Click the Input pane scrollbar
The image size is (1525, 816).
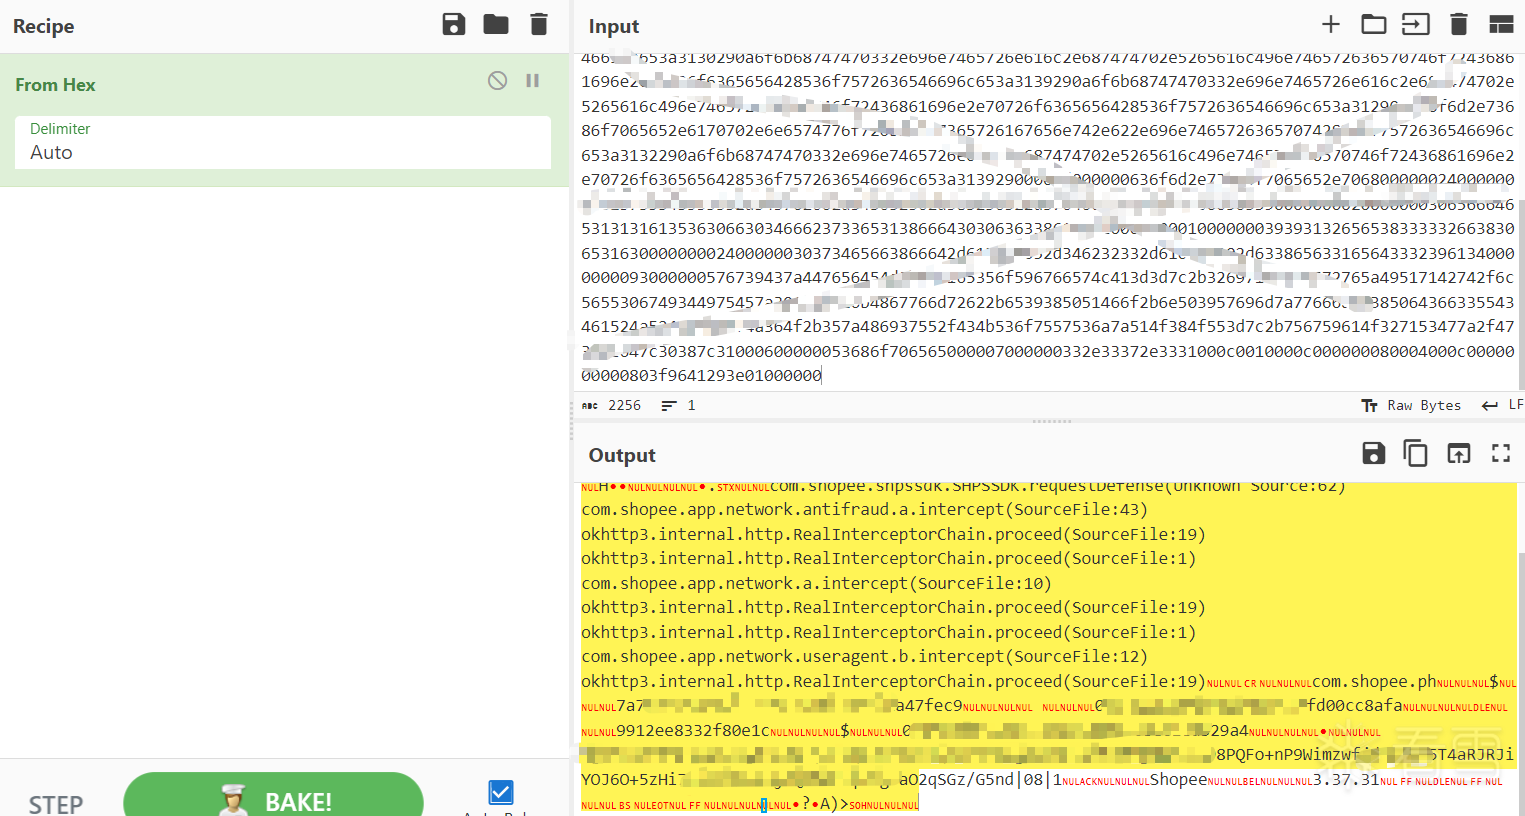1521,295
